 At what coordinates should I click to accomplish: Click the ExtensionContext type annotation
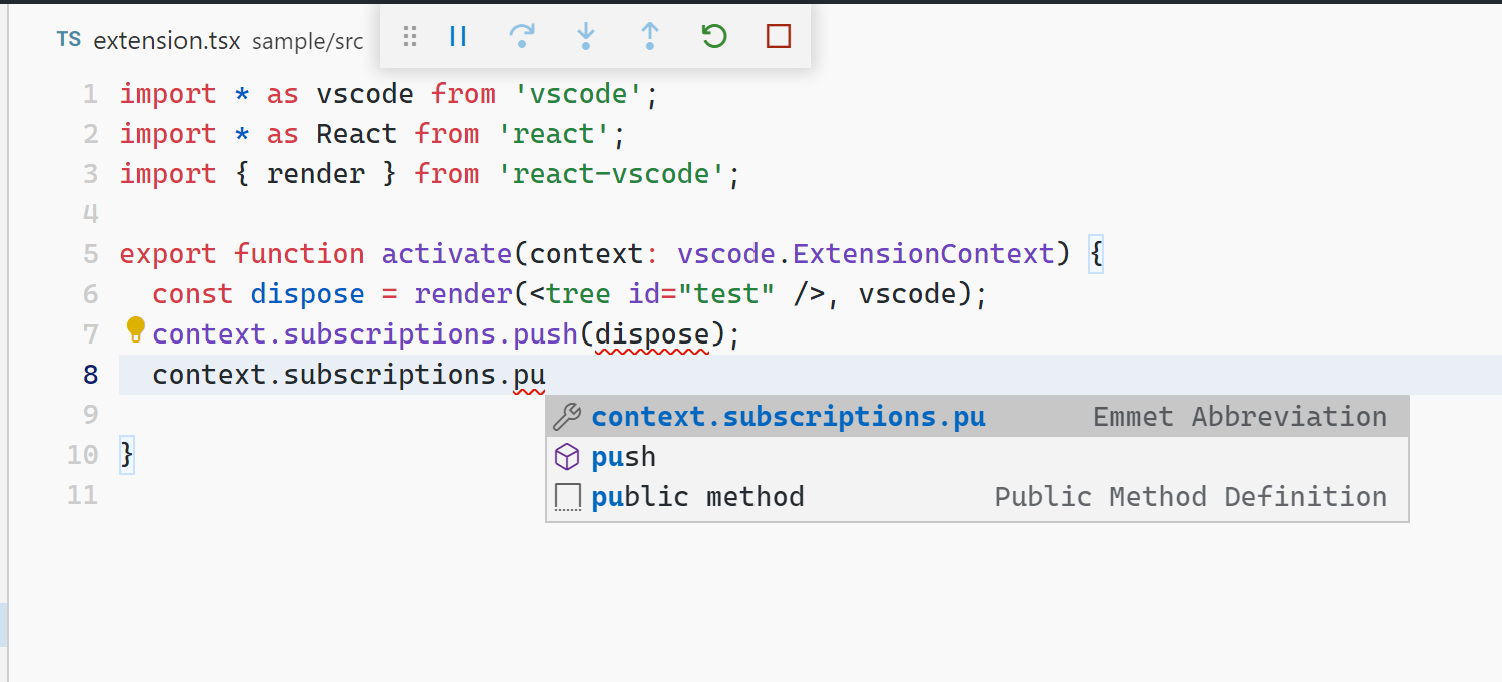point(924,254)
